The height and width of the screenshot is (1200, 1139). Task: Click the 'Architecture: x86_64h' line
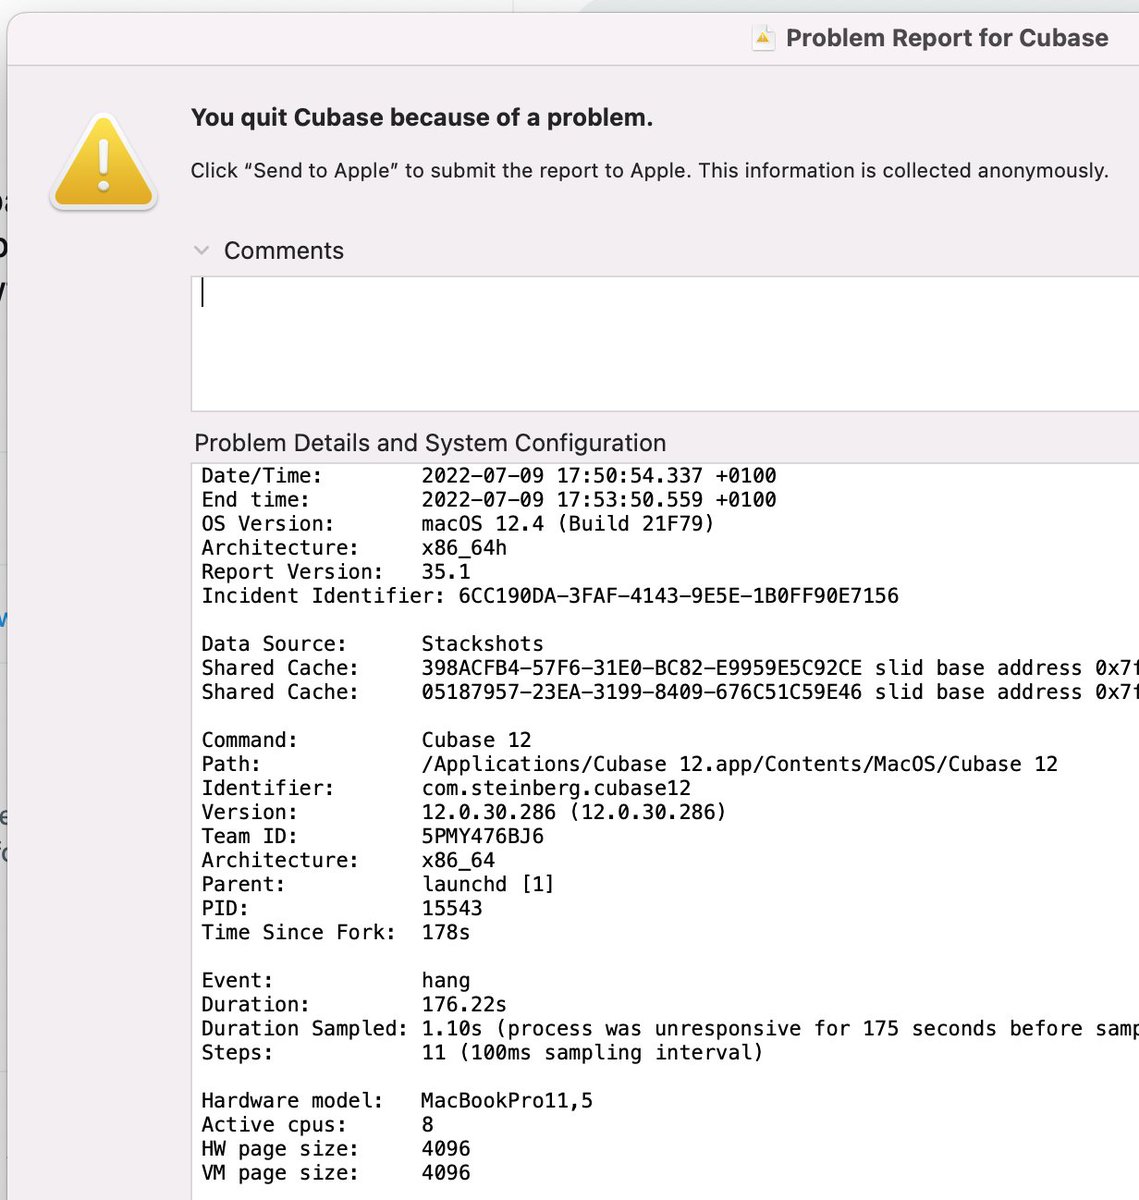pyautogui.click(x=354, y=548)
